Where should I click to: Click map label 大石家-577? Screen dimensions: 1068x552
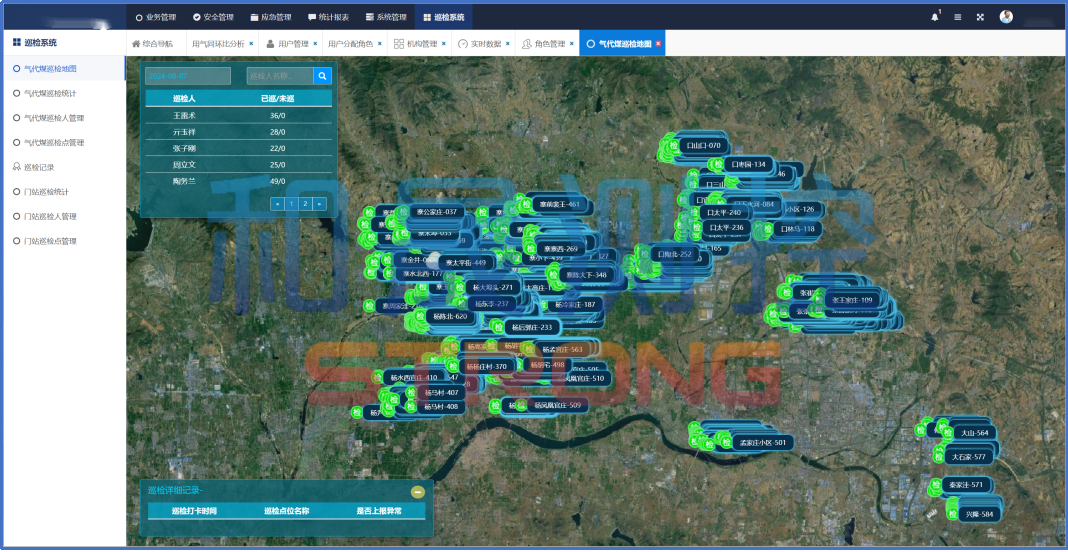969,457
